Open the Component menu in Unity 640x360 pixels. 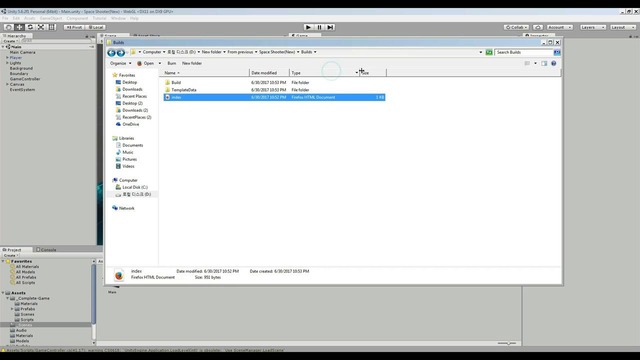coord(77,18)
